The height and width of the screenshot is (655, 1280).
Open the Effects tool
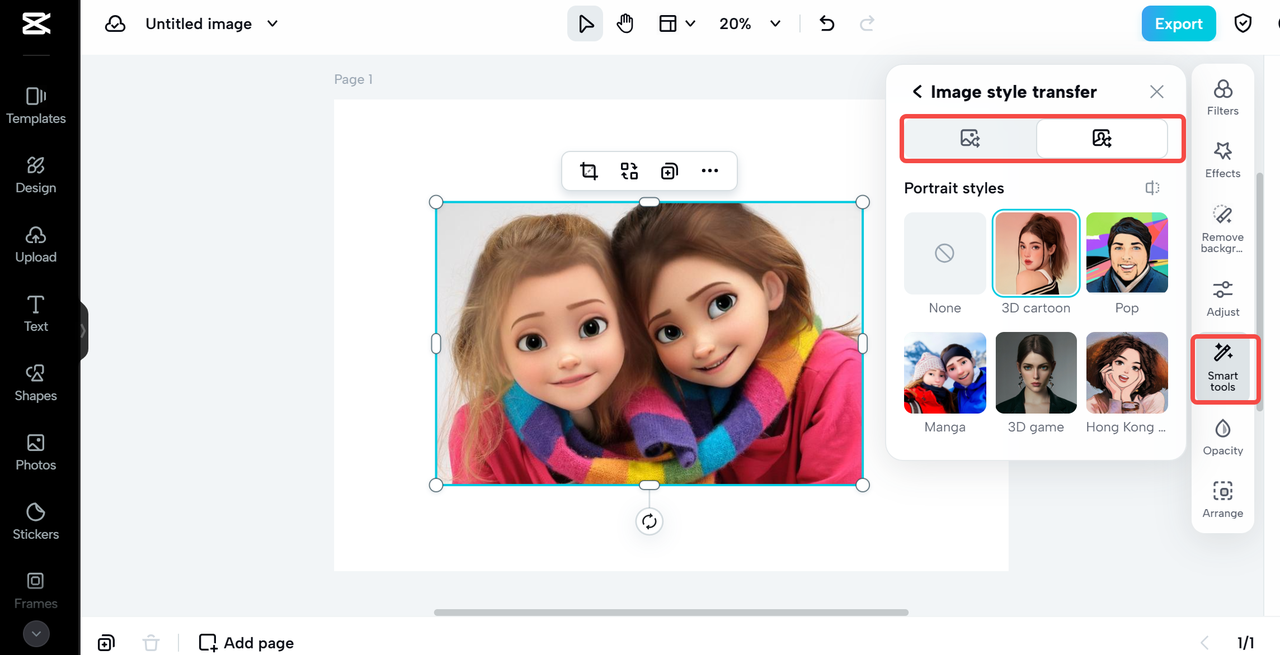(1222, 160)
